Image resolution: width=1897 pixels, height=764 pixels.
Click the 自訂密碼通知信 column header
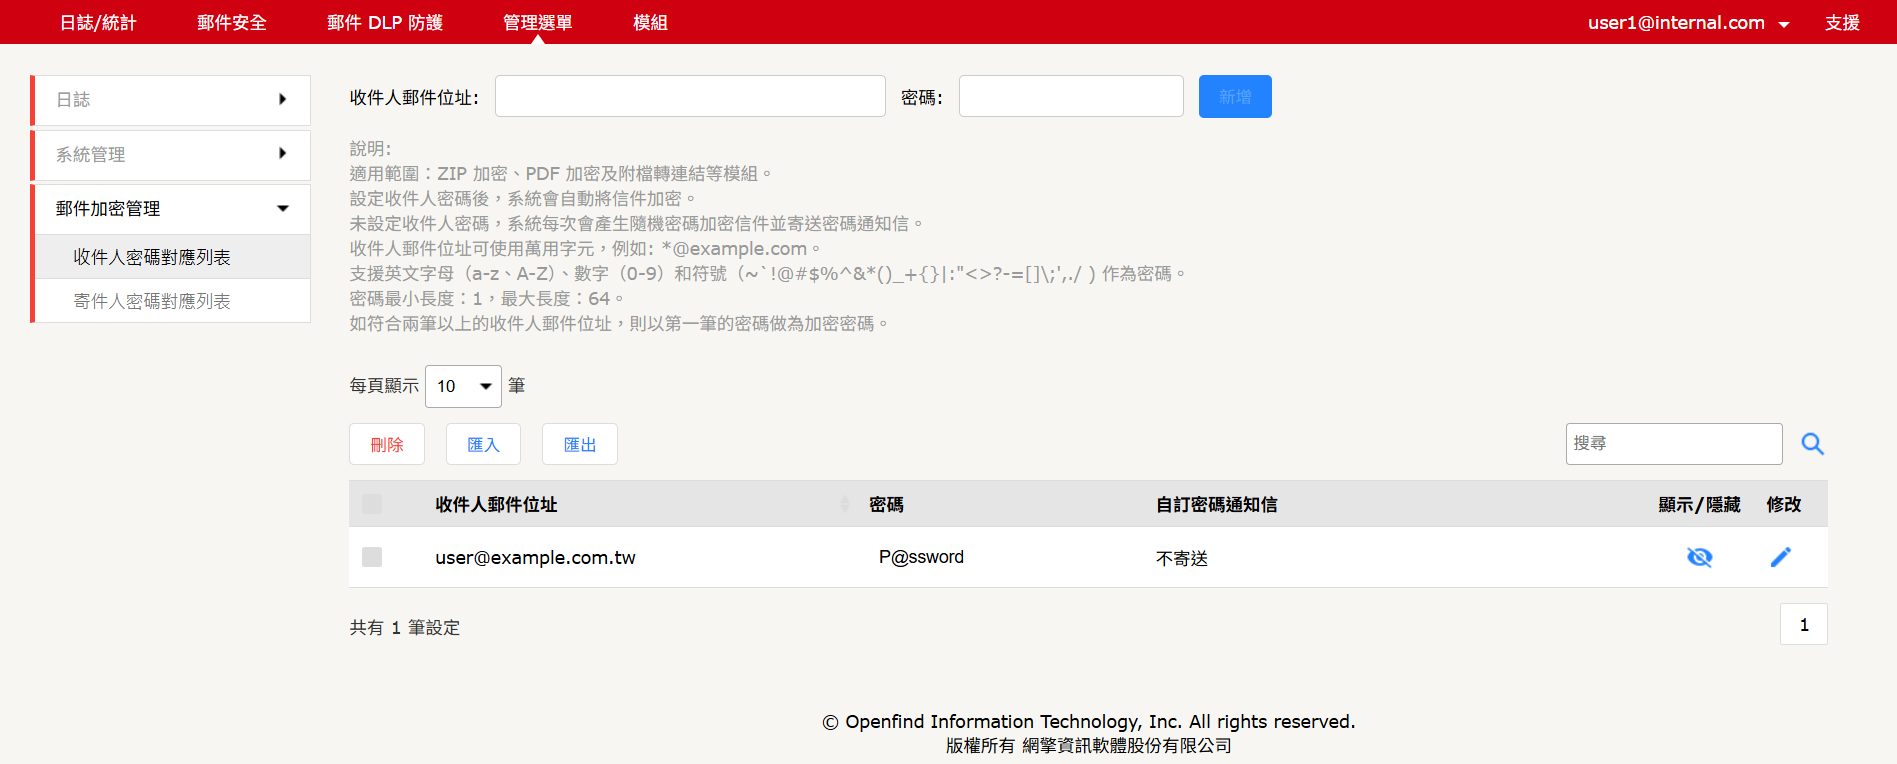[1217, 505]
